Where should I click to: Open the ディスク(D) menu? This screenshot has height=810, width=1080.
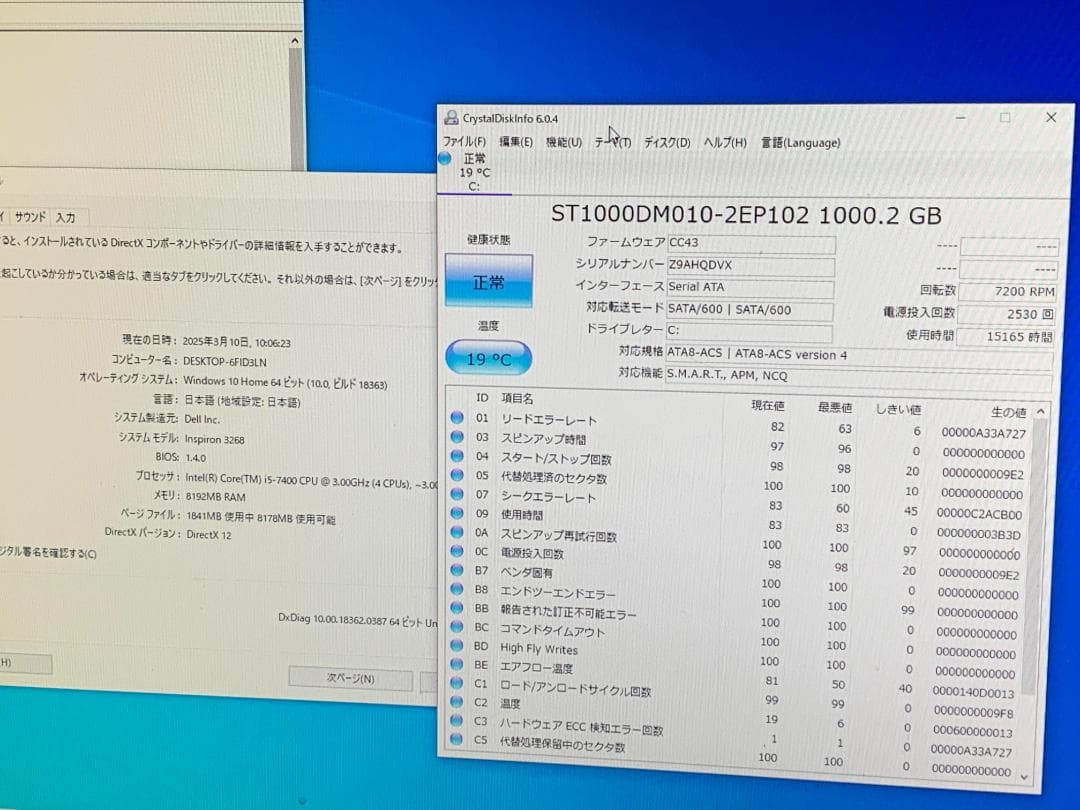[x=668, y=142]
